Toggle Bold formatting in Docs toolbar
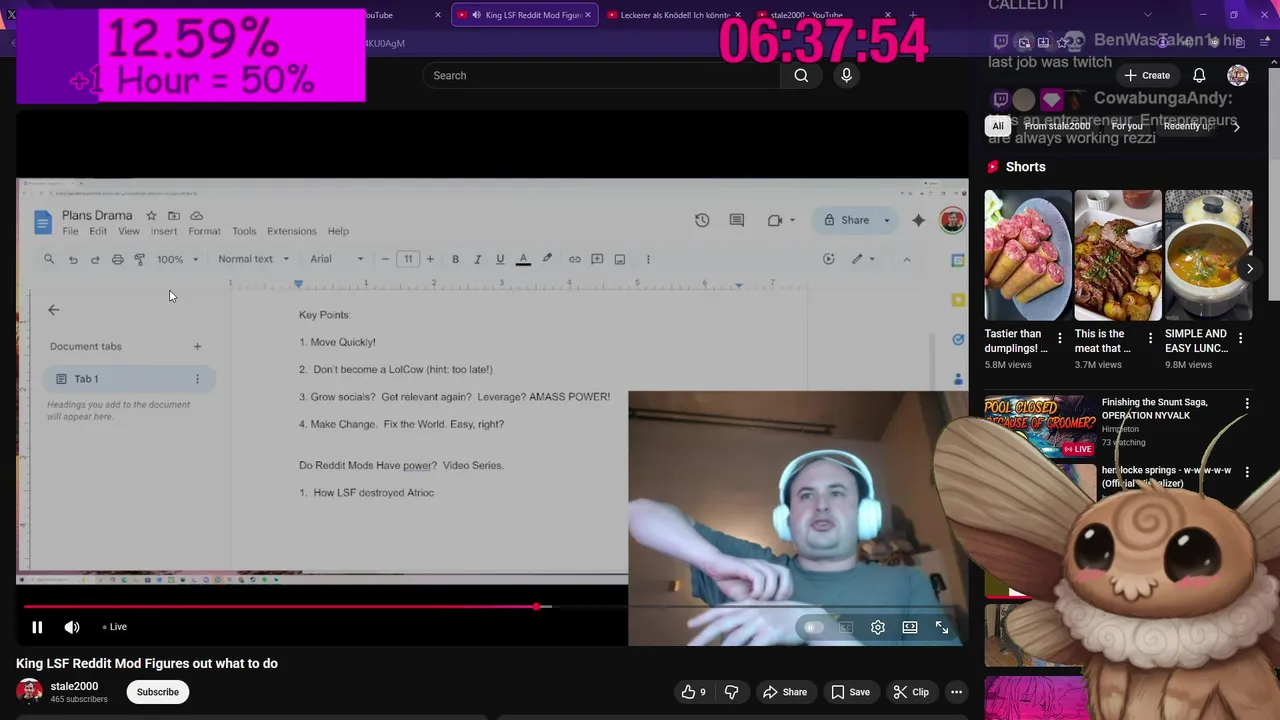Image resolution: width=1280 pixels, height=720 pixels. pyautogui.click(x=455, y=259)
